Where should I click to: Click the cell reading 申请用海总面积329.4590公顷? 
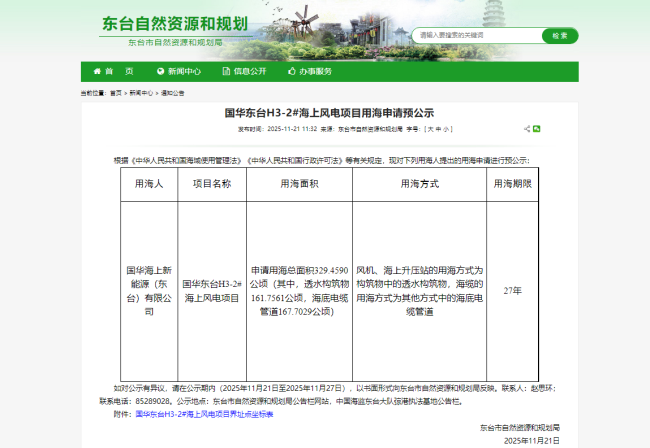point(299,291)
